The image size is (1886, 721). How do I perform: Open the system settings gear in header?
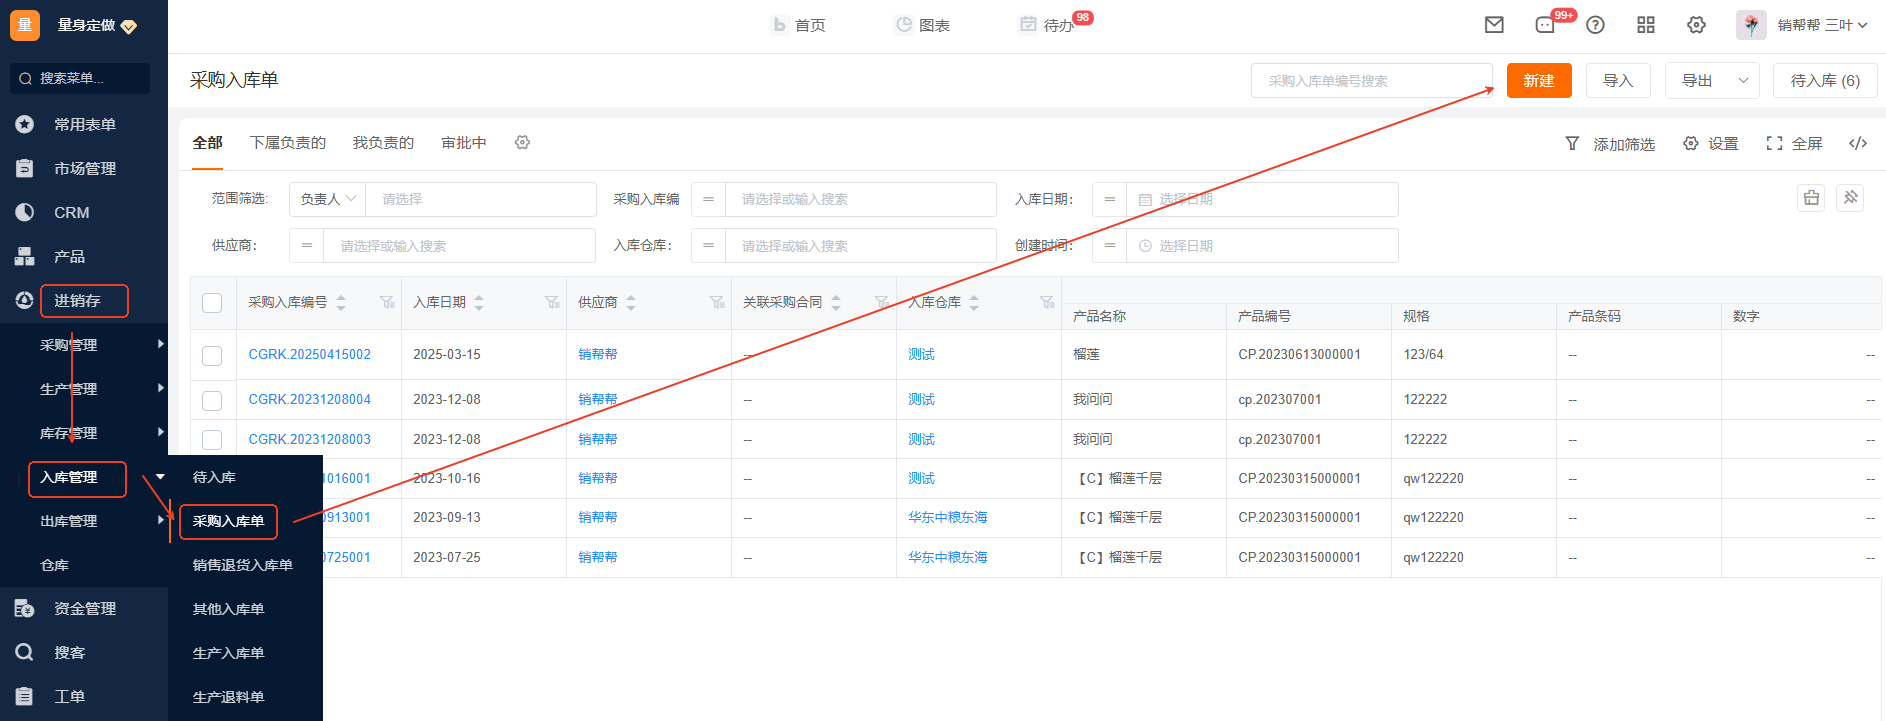coord(1696,25)
